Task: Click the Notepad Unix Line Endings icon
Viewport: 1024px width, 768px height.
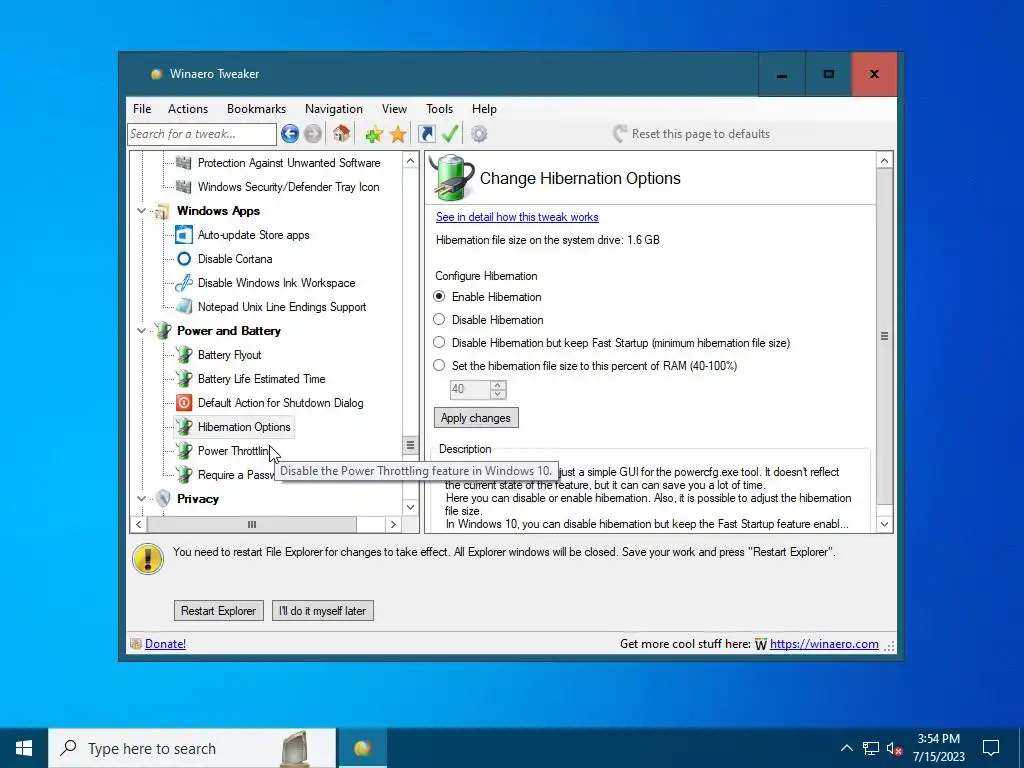Action: click(184, 307)
